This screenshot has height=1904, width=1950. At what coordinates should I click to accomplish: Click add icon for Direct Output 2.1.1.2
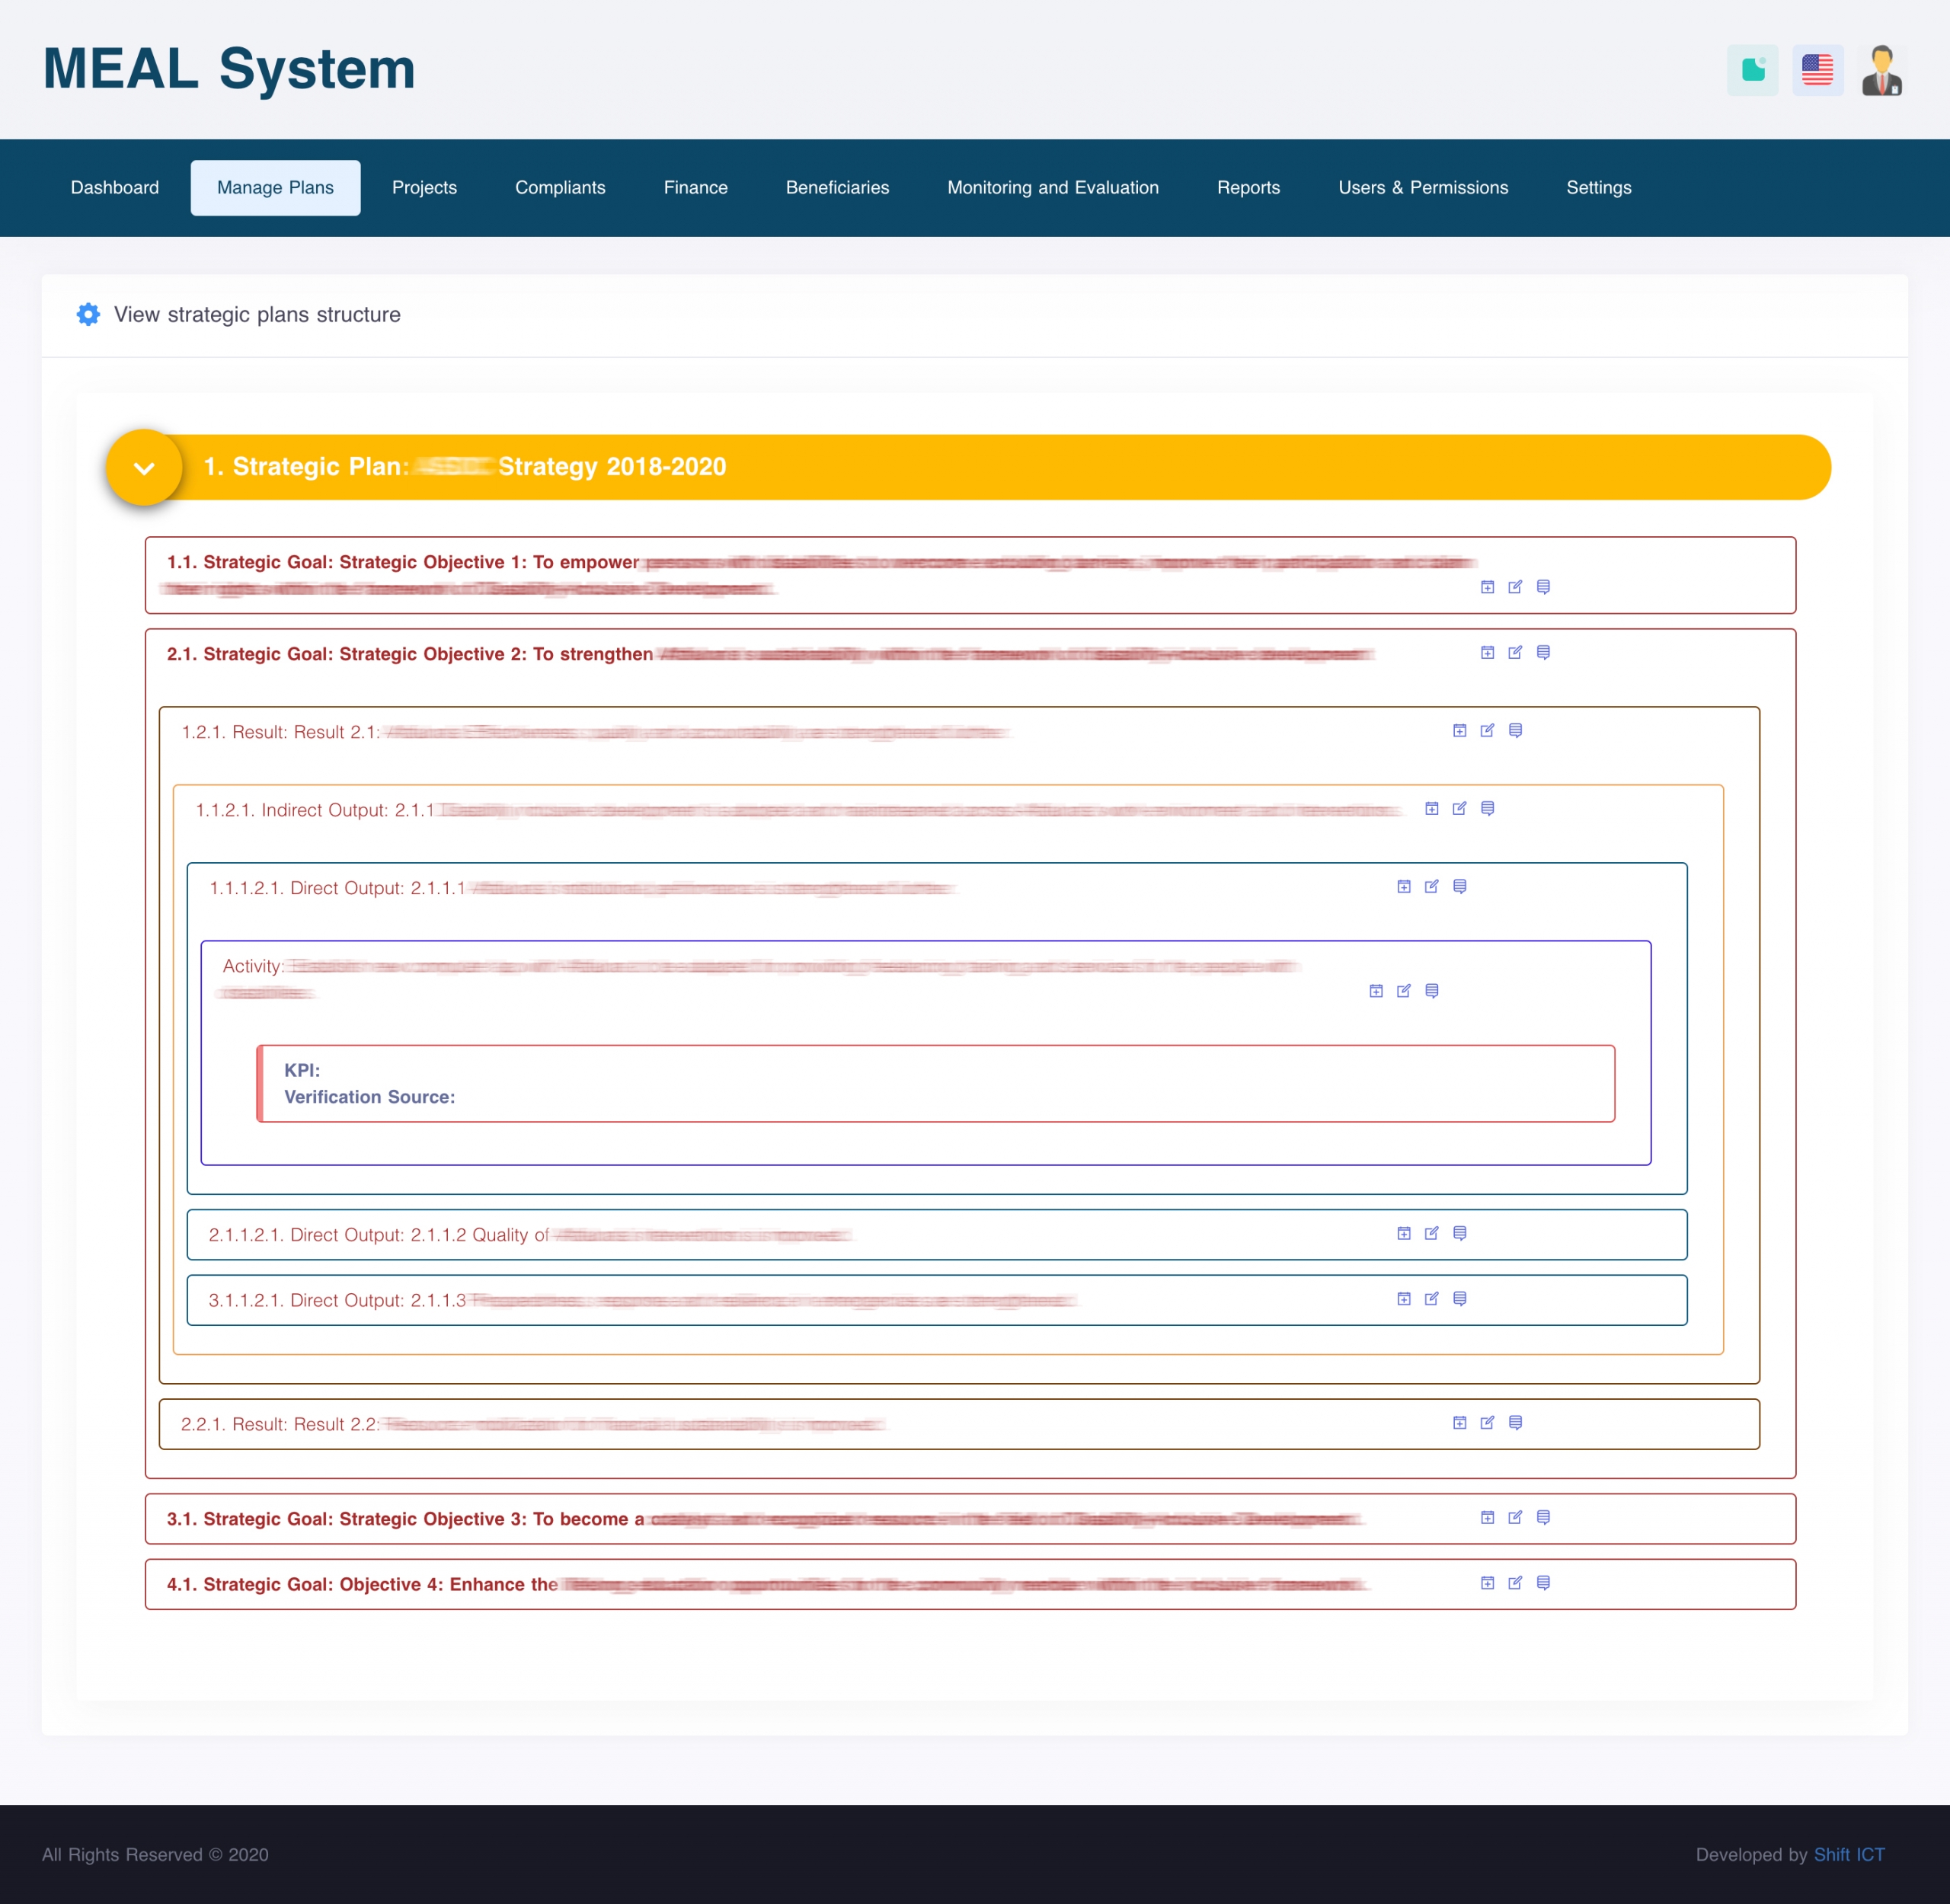[1403, 1233]
